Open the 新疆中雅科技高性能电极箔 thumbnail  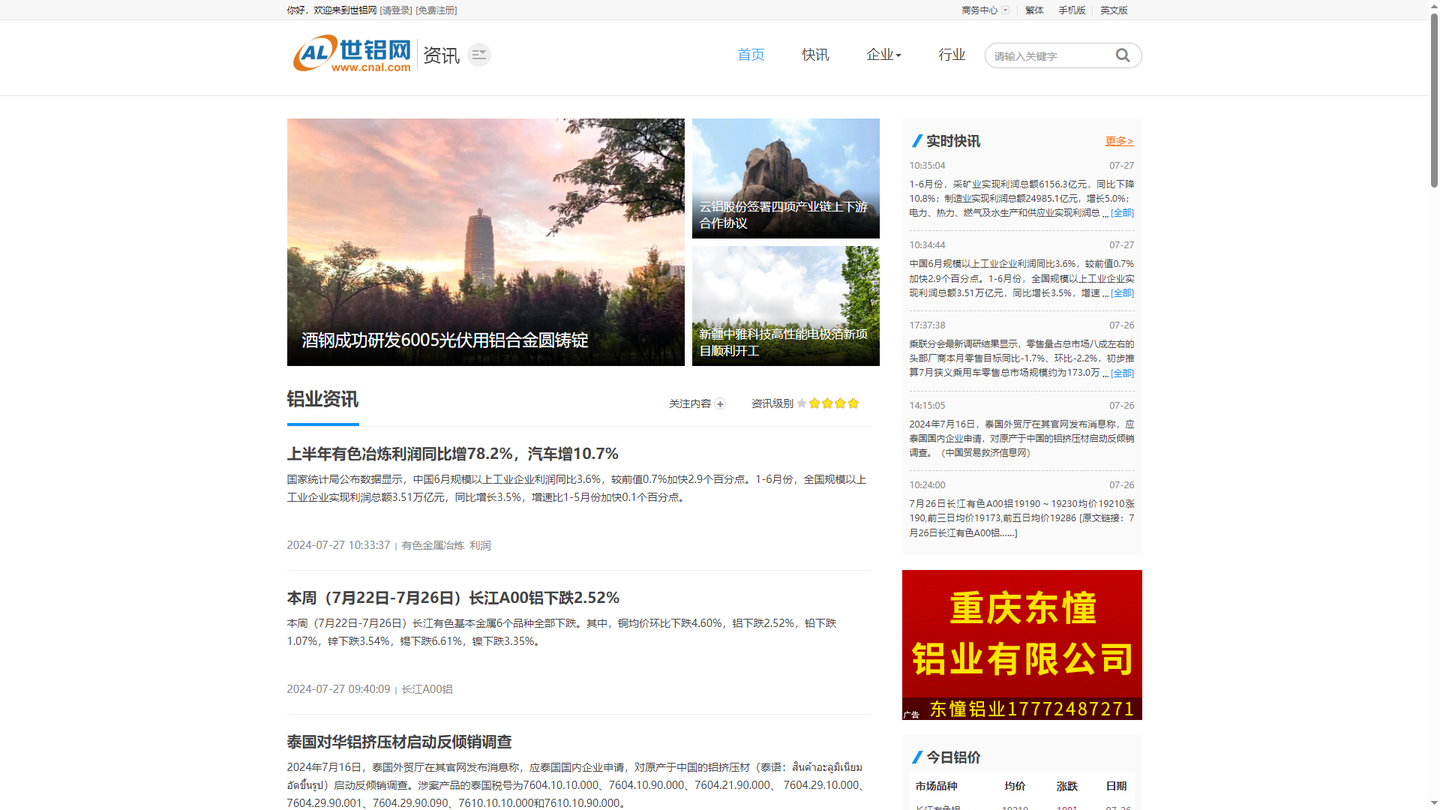pos(786,306)
